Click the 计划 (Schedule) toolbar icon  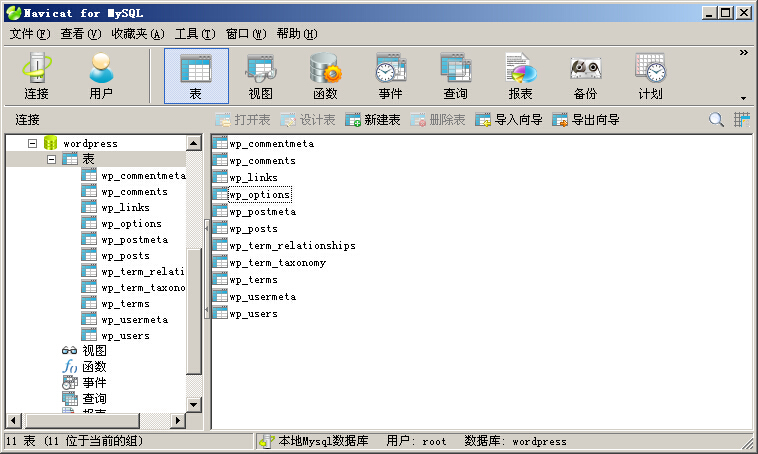click(x=650, y=76)
